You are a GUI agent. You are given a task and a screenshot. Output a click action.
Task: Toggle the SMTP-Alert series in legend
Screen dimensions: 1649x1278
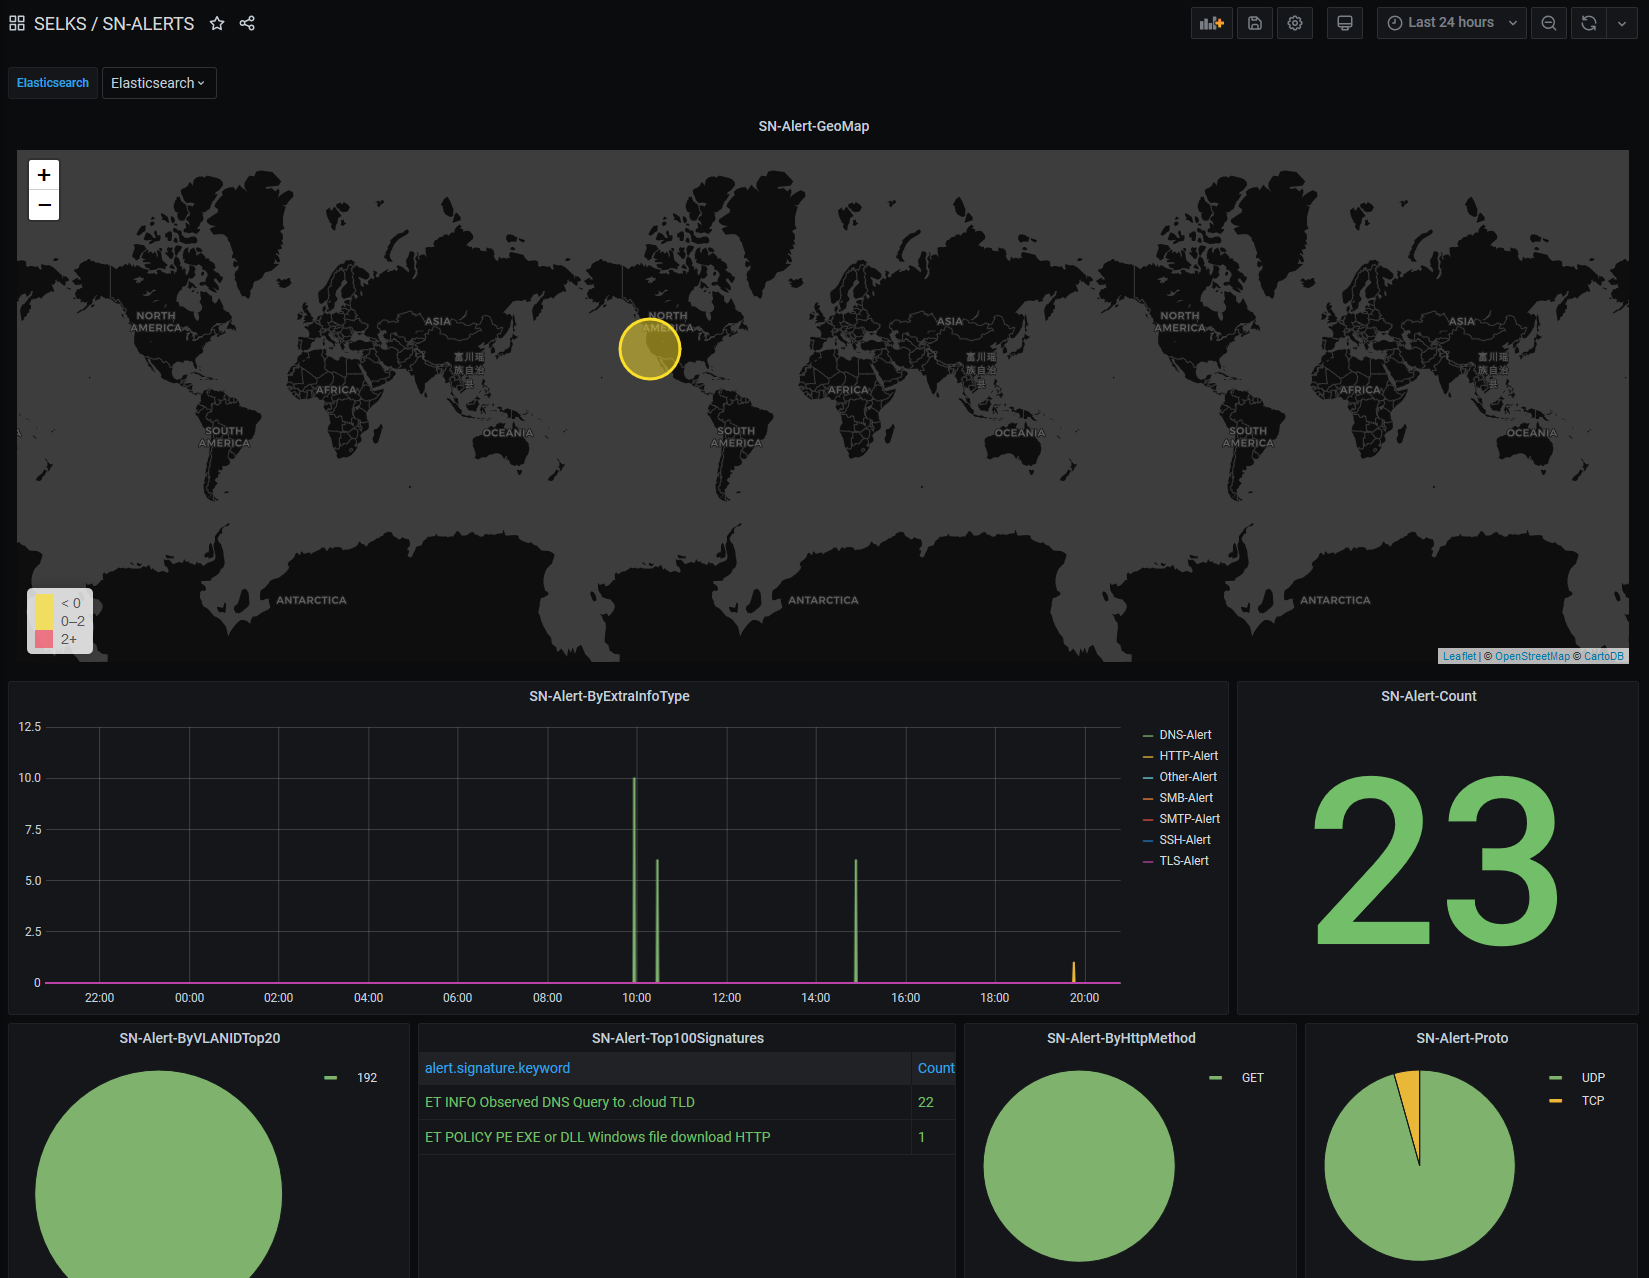pyautogui.click(x=1190, y=819)
